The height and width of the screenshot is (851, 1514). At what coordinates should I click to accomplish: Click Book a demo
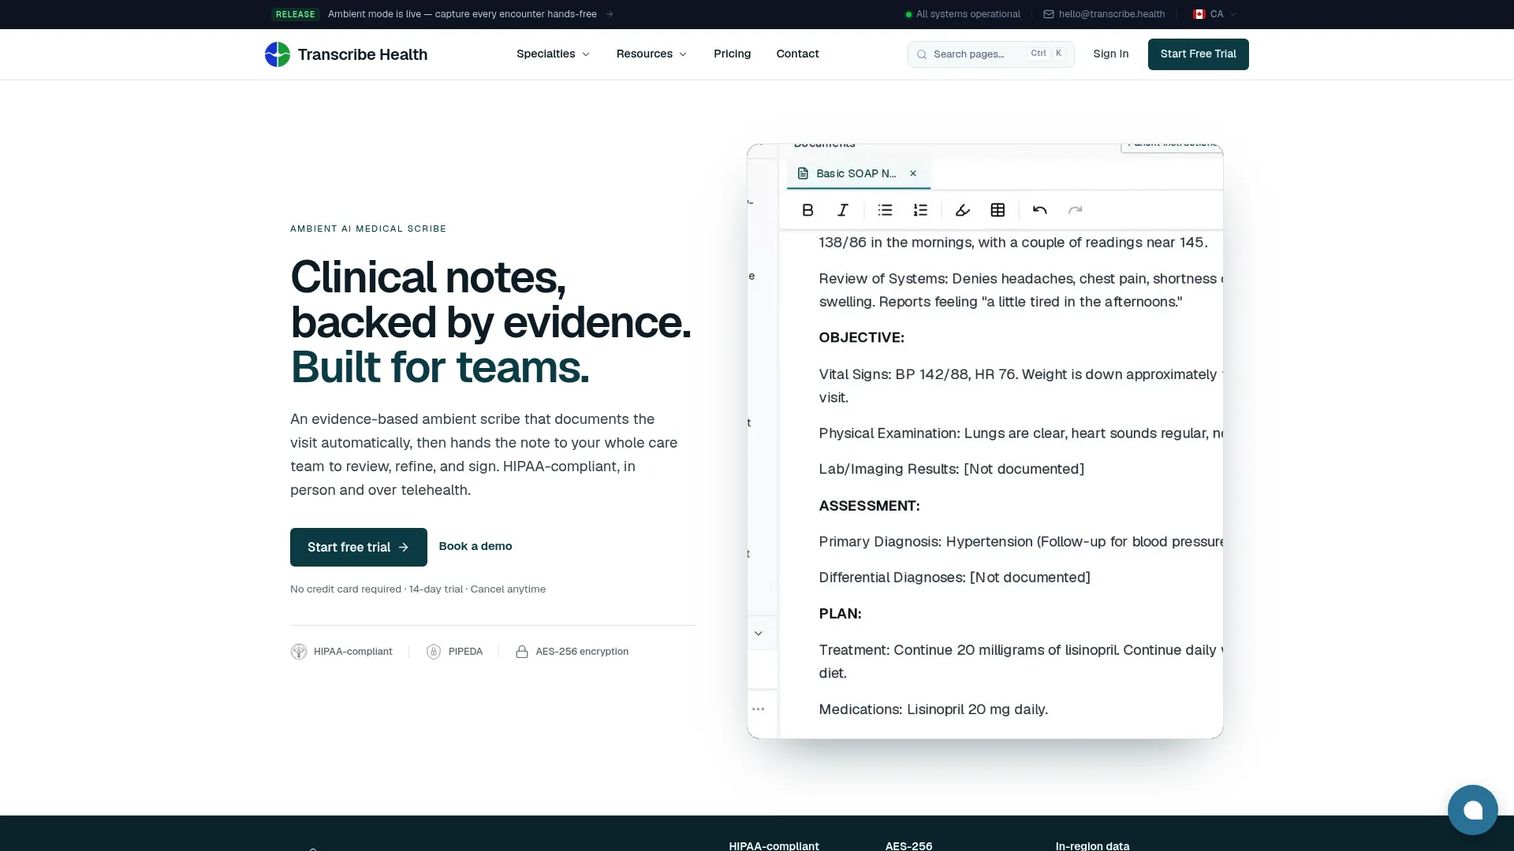click(475, 546)
